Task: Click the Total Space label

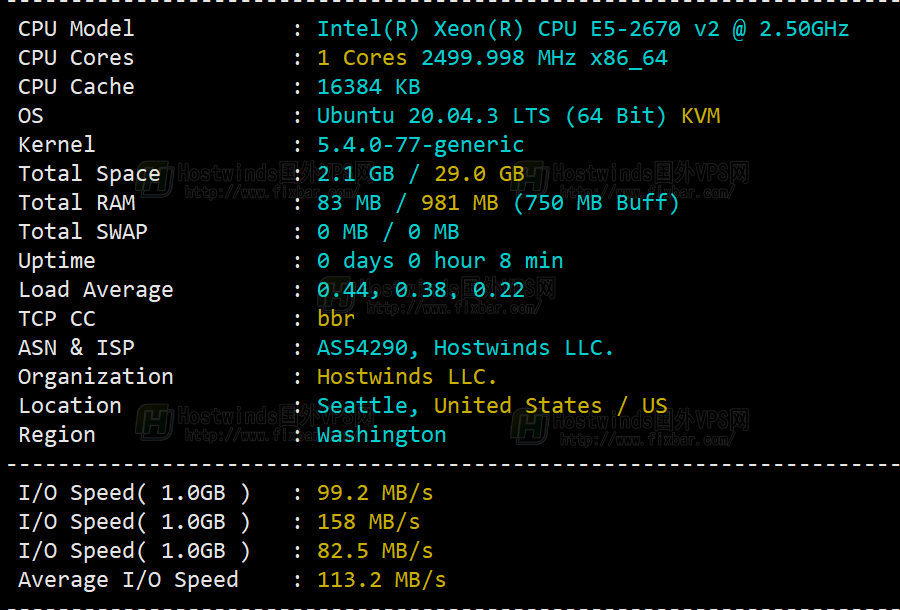Action: [x=90, y=174]
